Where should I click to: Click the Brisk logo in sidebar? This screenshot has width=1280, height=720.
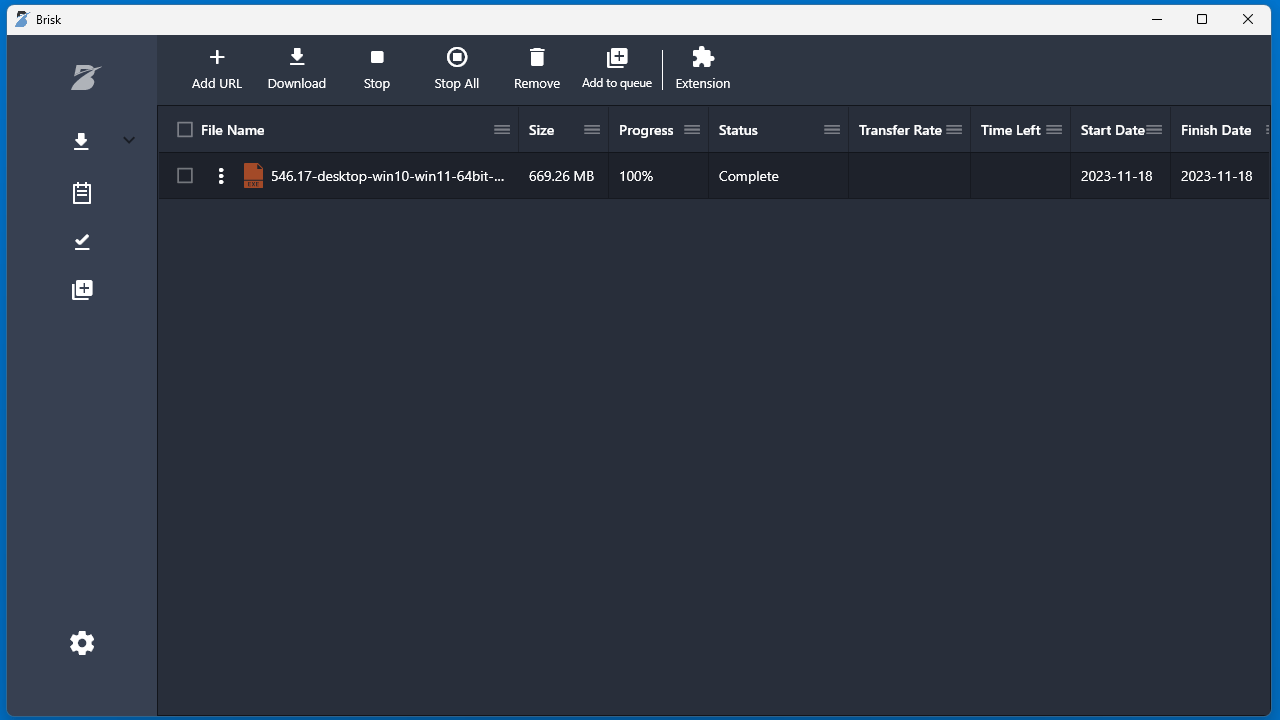pos(86,77)
